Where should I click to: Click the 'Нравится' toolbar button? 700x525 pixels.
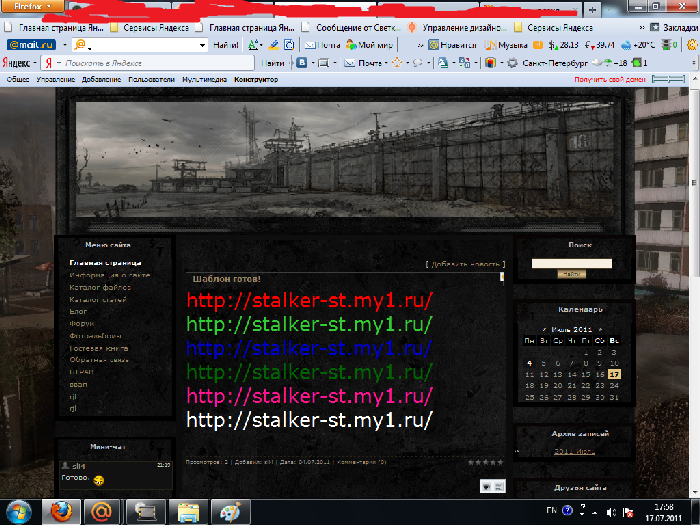(453, 45)
